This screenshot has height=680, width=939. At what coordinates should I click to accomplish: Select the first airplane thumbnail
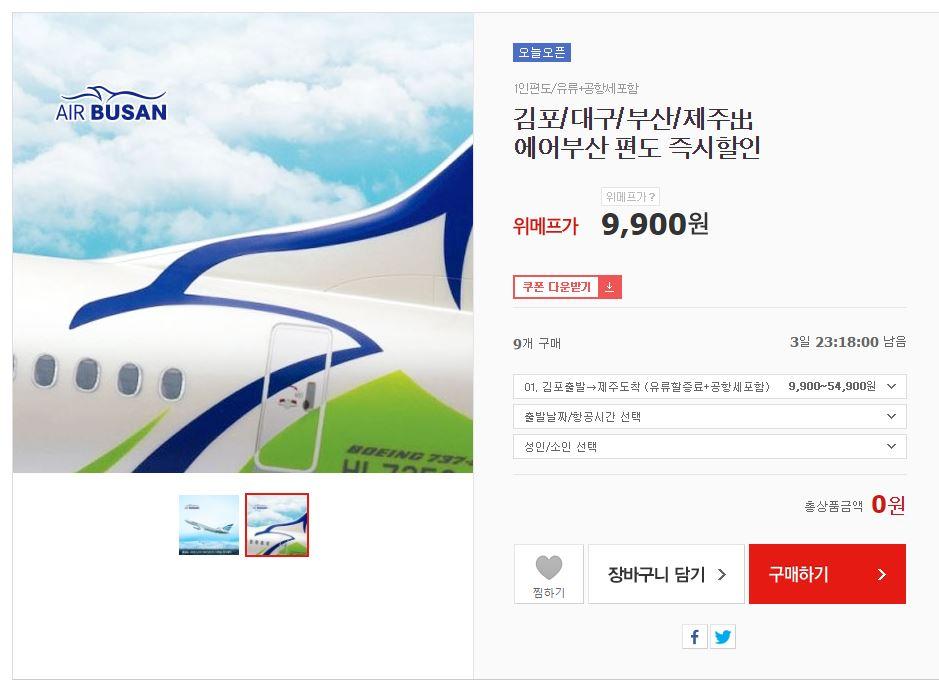click(209, 525)
